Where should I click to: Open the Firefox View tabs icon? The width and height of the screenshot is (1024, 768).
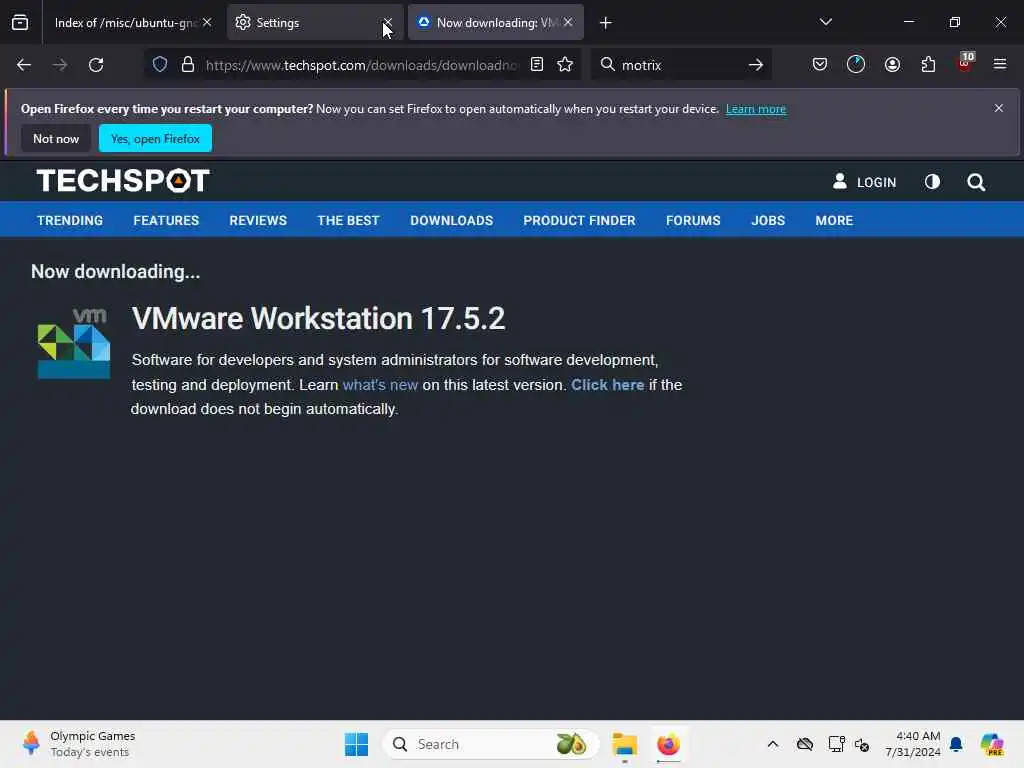[20, 23]
